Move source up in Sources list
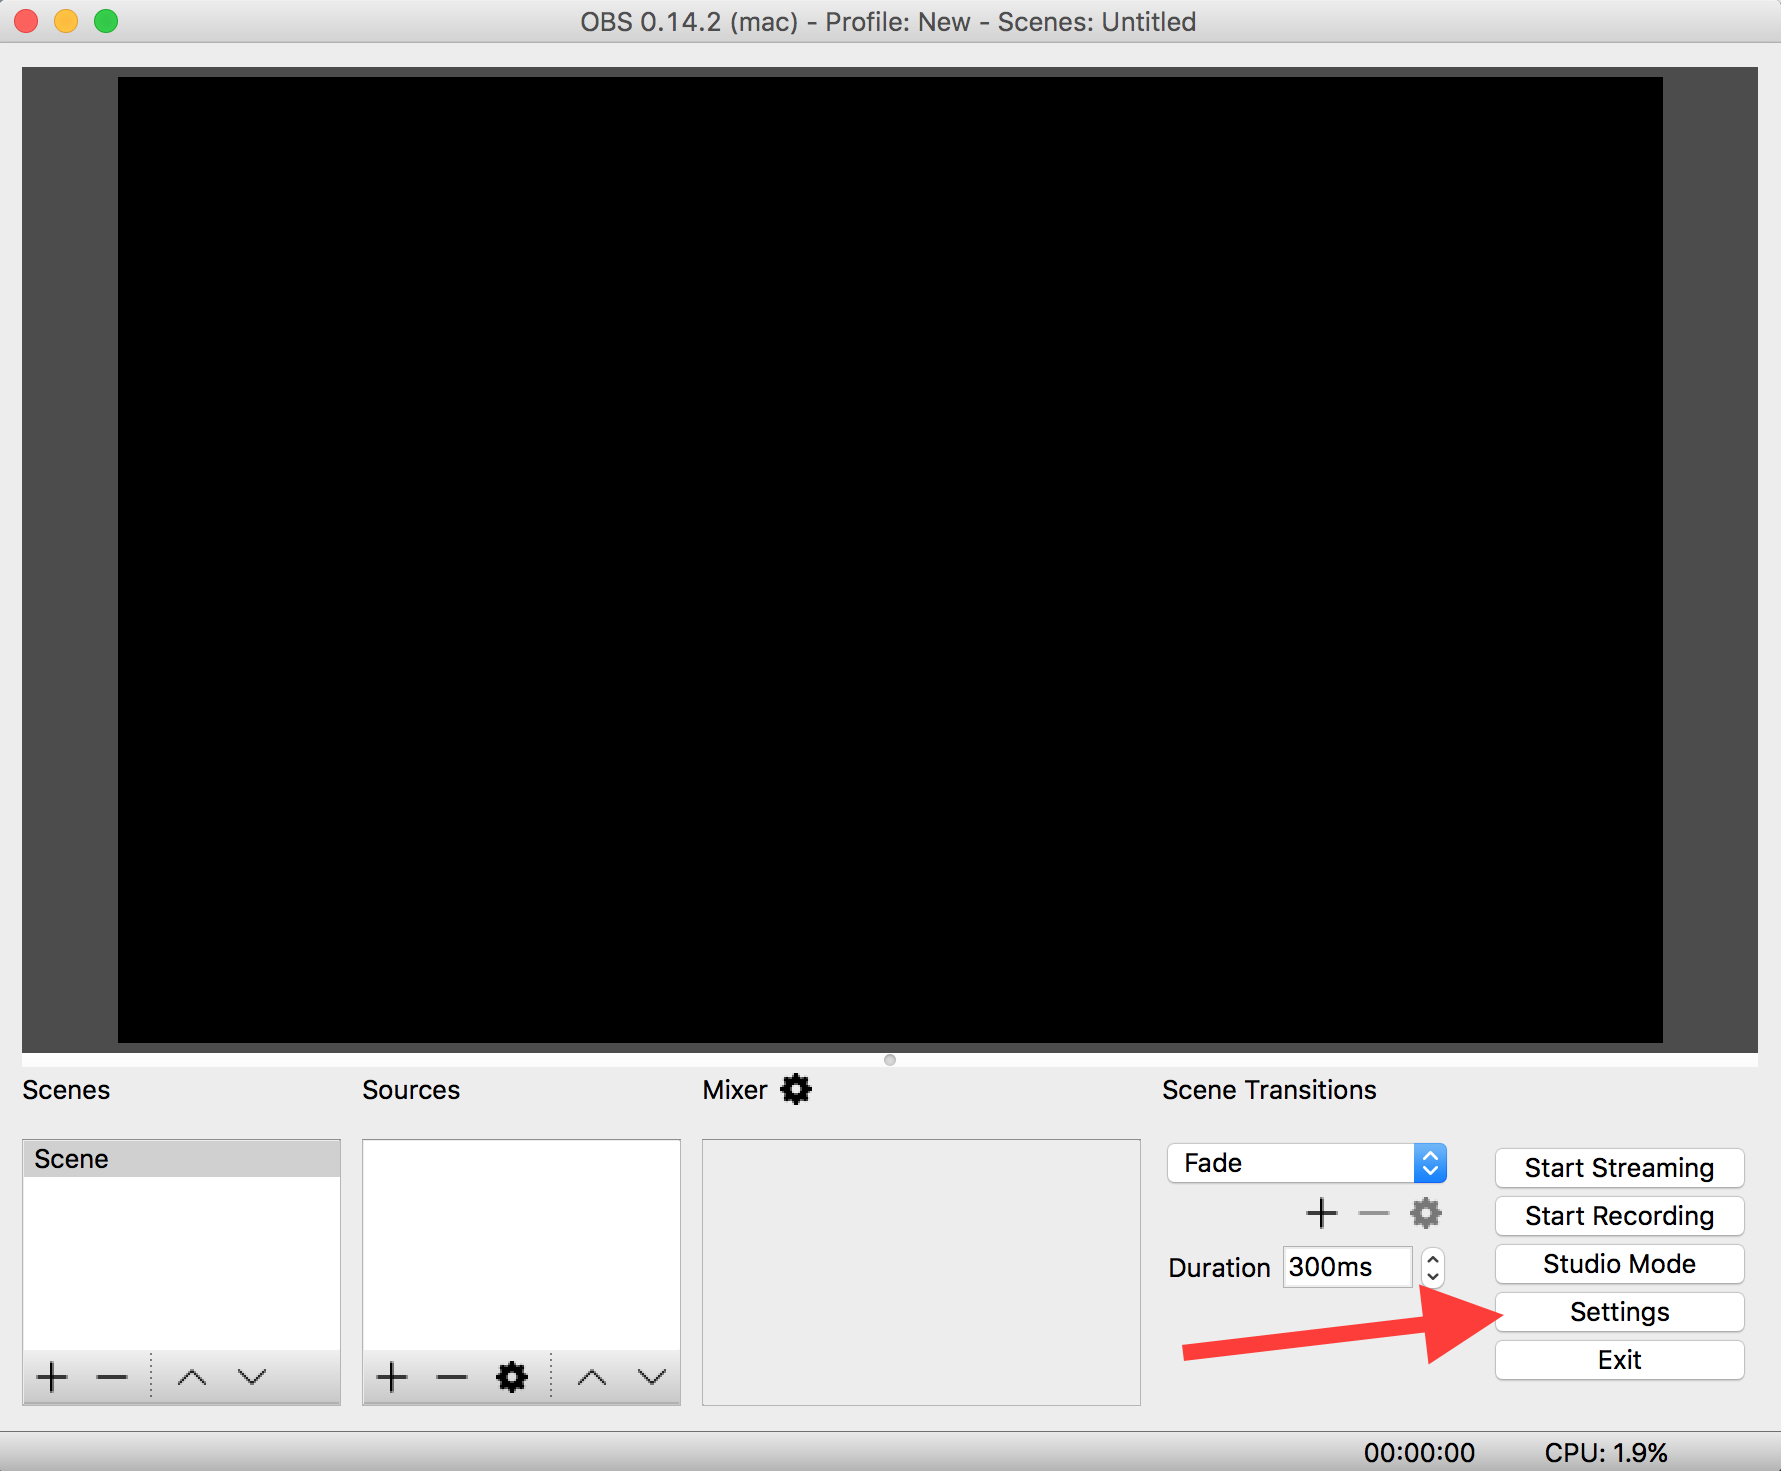Screen dimensions: 1781x1471 coord(592,1377)
